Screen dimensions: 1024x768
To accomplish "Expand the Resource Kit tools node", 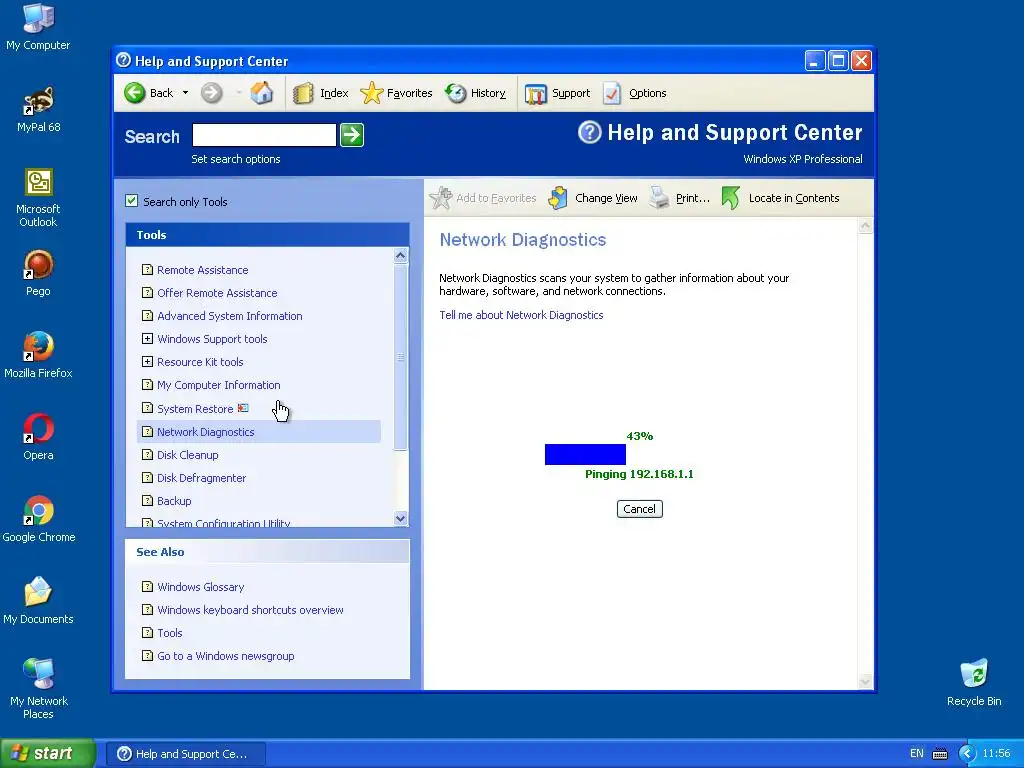I will pos(148,361).
